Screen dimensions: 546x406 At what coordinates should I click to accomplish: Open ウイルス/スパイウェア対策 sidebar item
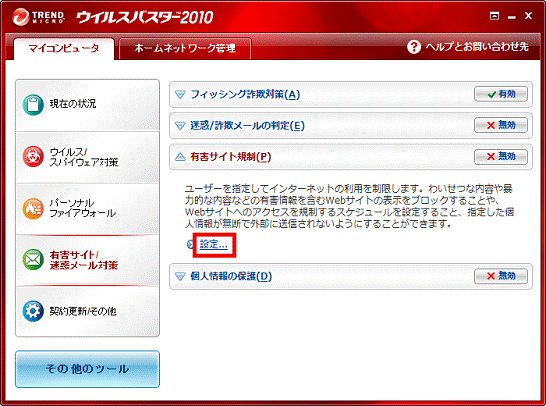(x=87, y=157)
